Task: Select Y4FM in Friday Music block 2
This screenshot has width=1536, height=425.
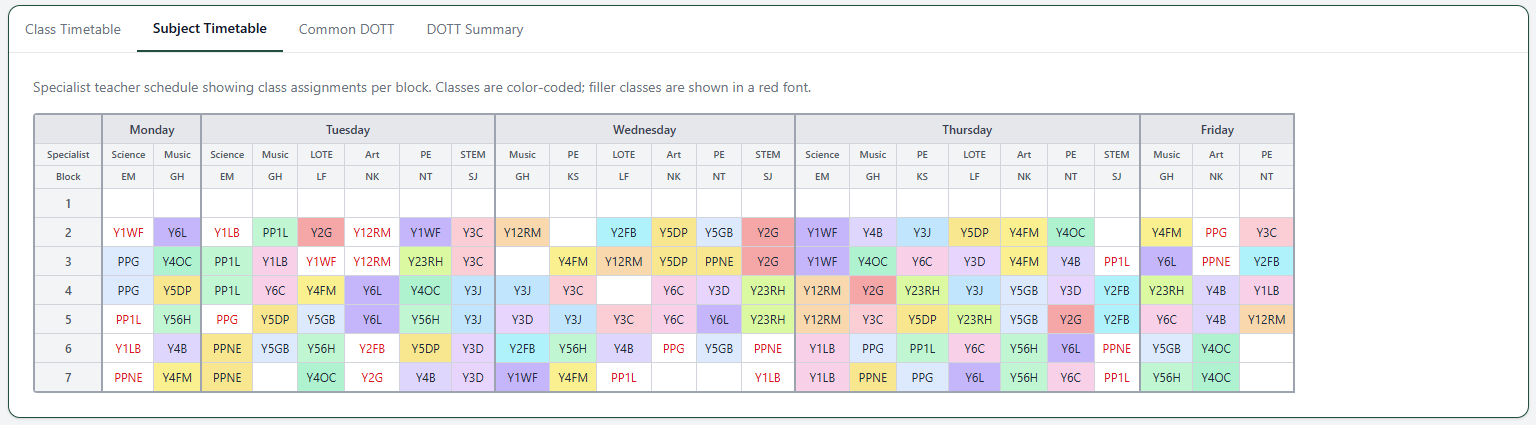Action: (x=1166, y=233)
